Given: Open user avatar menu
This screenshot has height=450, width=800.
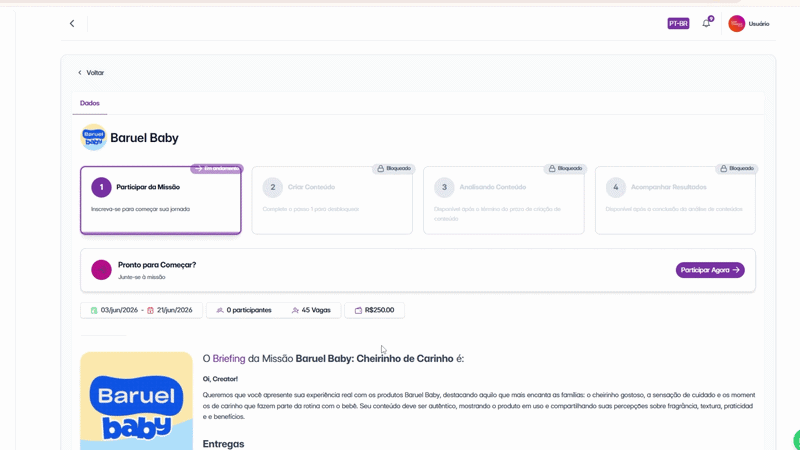Looking at the screenshot, I should point(736,23).
